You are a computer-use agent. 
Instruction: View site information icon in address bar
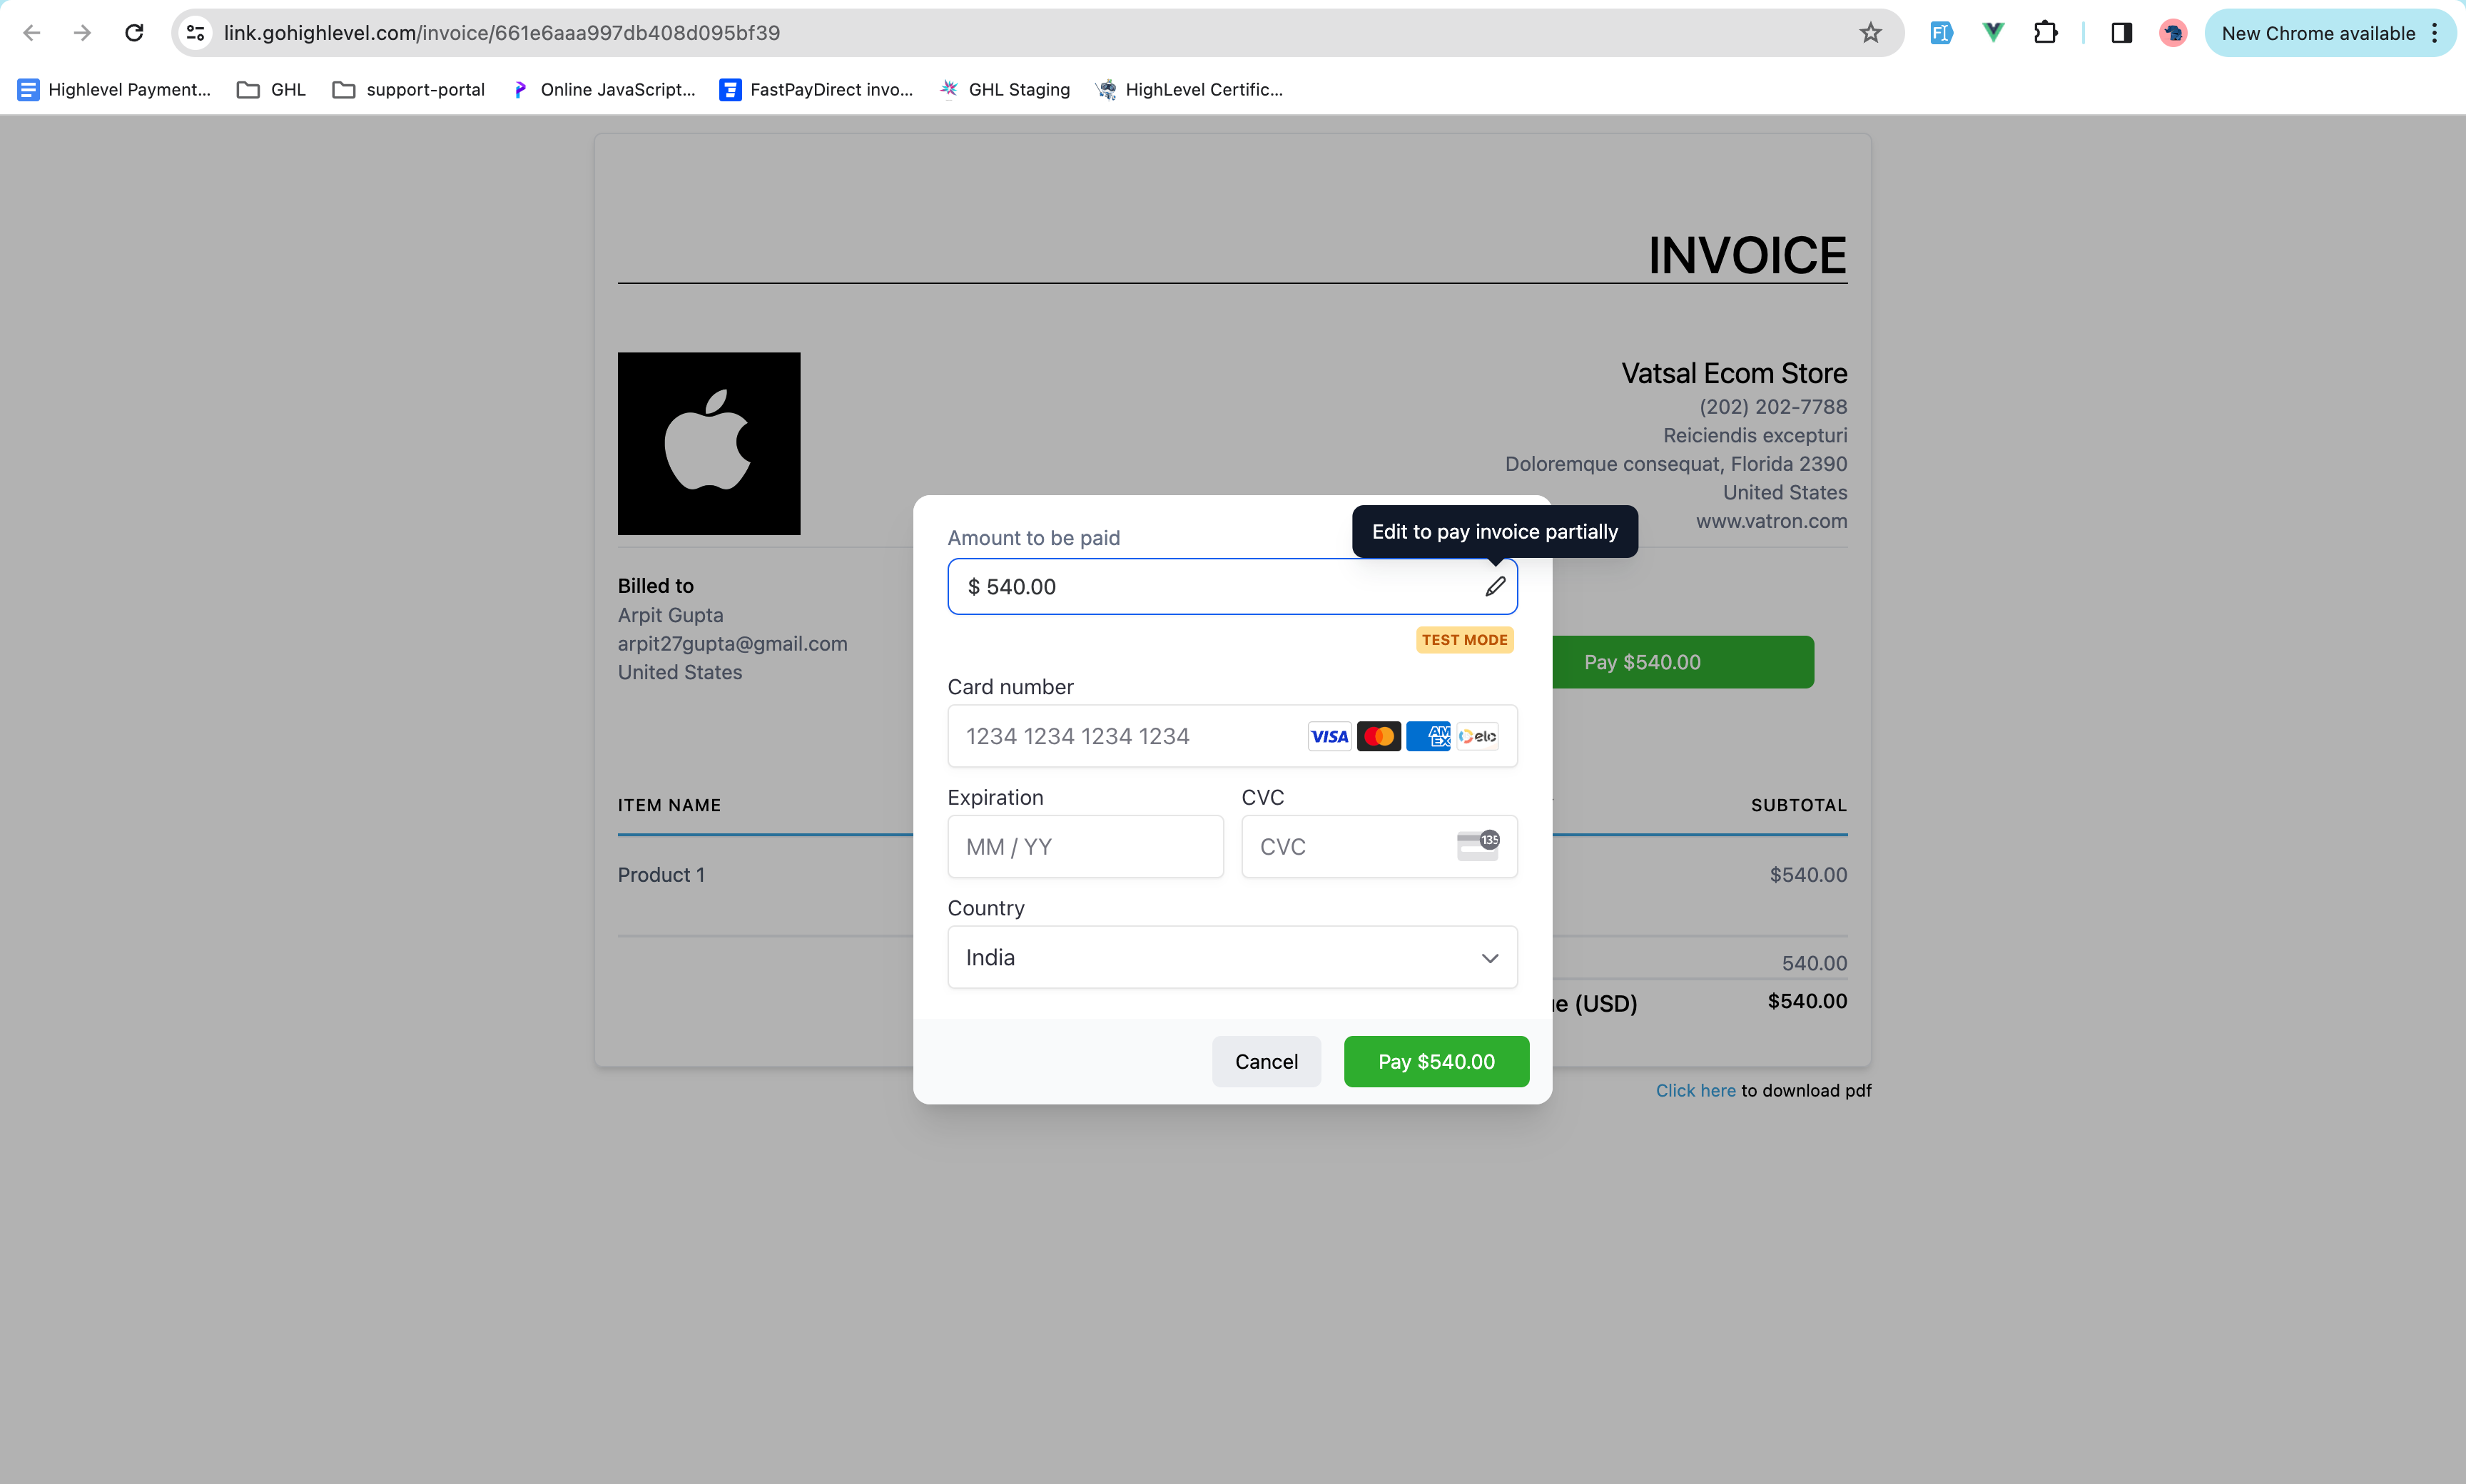196,33
